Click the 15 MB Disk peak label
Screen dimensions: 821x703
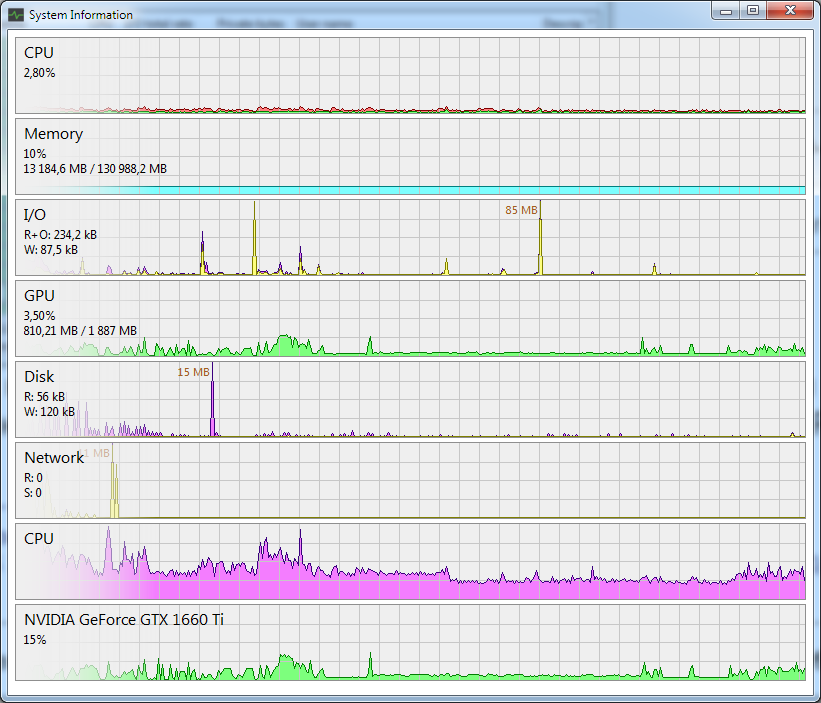click(193, 372)
